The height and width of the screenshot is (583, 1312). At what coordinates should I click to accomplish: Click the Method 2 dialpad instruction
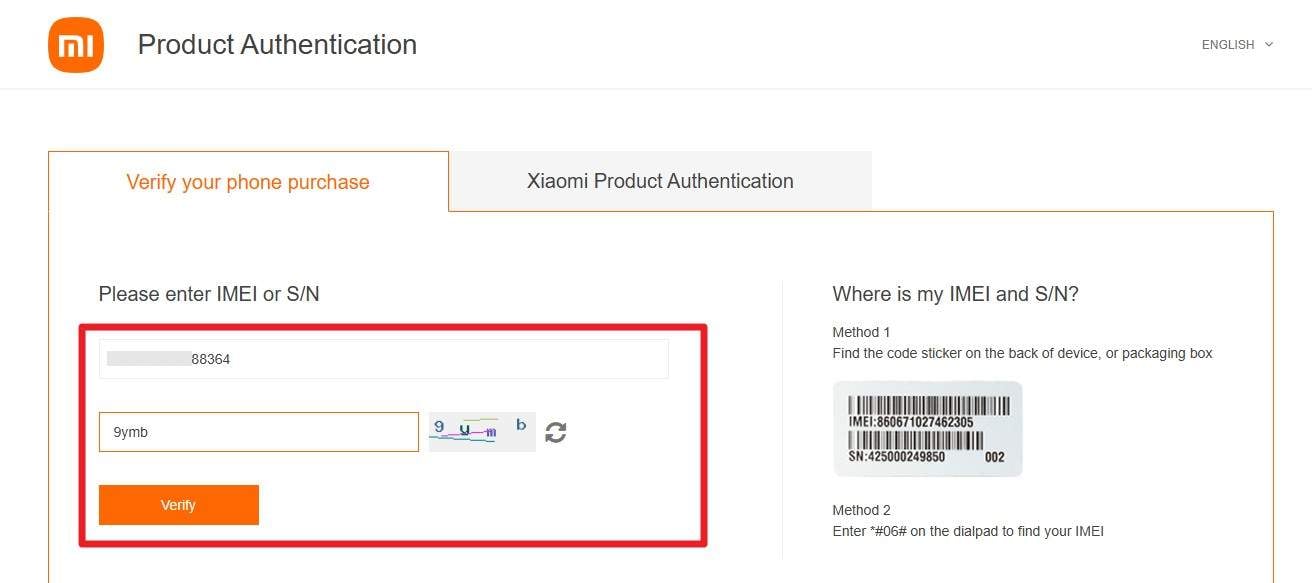[967, 531]
